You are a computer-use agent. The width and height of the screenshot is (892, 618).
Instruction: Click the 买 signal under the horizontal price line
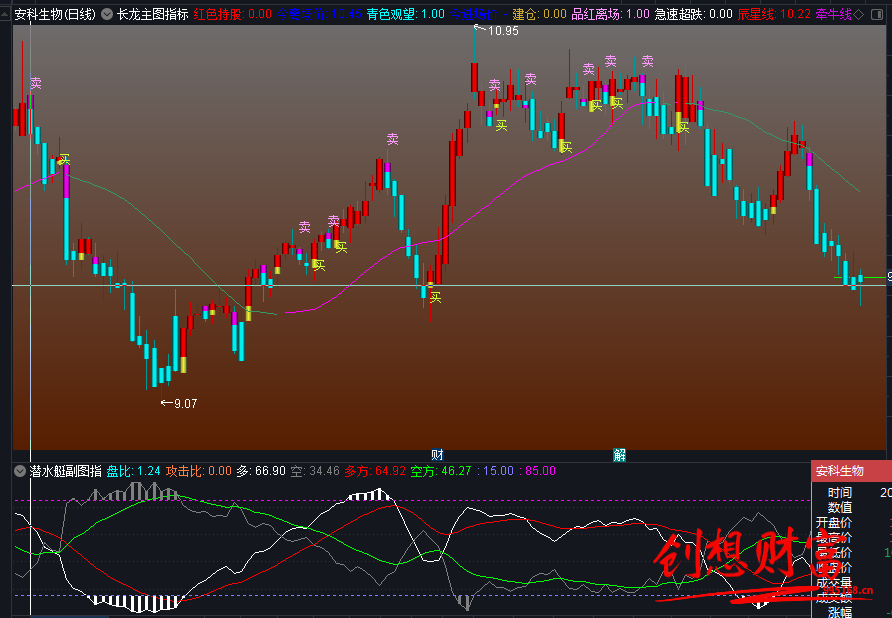click(435, 297)
